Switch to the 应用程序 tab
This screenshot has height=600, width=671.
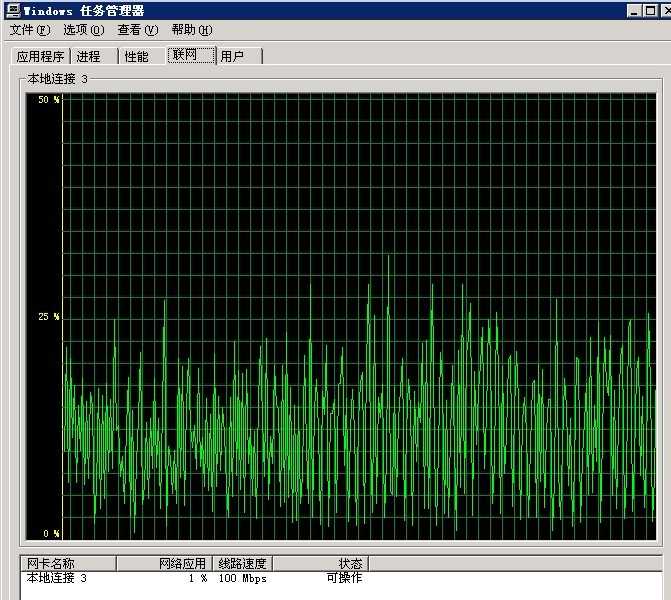[x=40, y=56]
